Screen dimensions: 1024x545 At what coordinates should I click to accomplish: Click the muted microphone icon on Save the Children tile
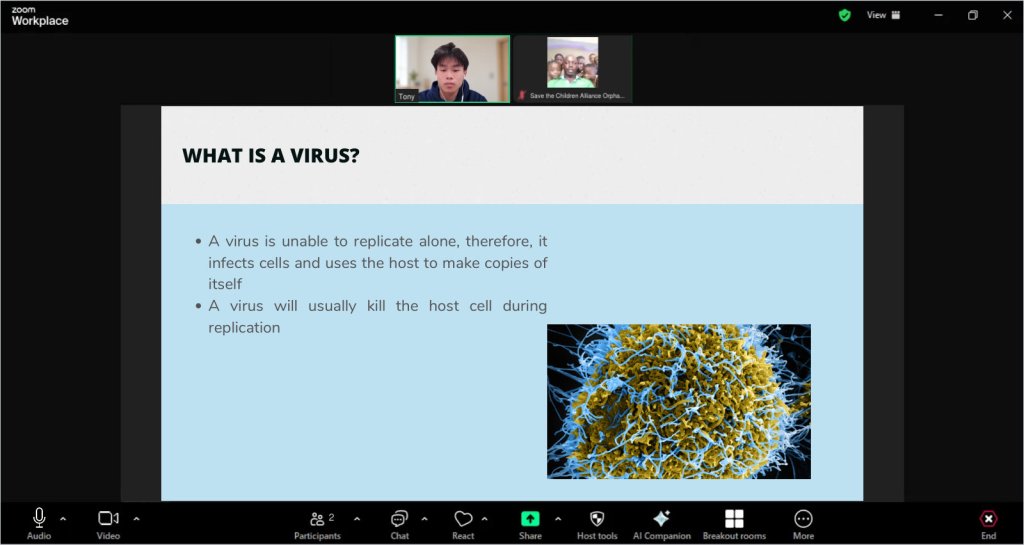coord(522,96)
